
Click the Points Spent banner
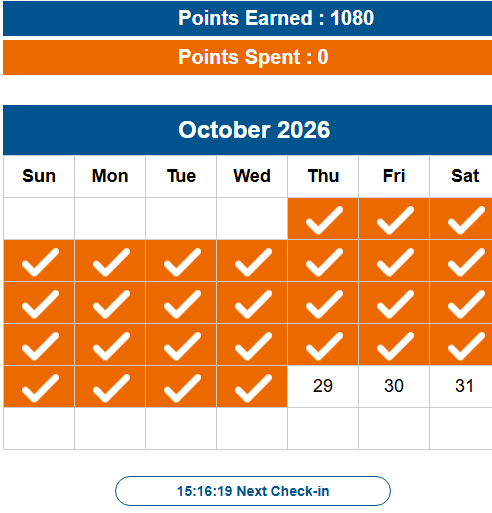247,57
